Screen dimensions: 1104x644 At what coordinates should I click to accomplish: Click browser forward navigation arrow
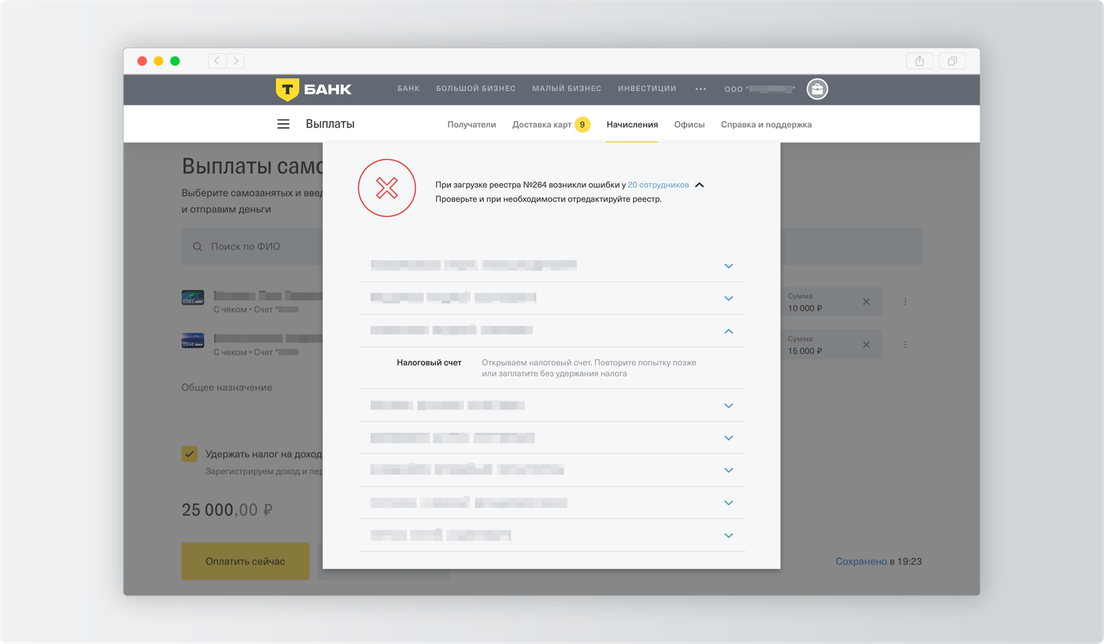point(236,61)
